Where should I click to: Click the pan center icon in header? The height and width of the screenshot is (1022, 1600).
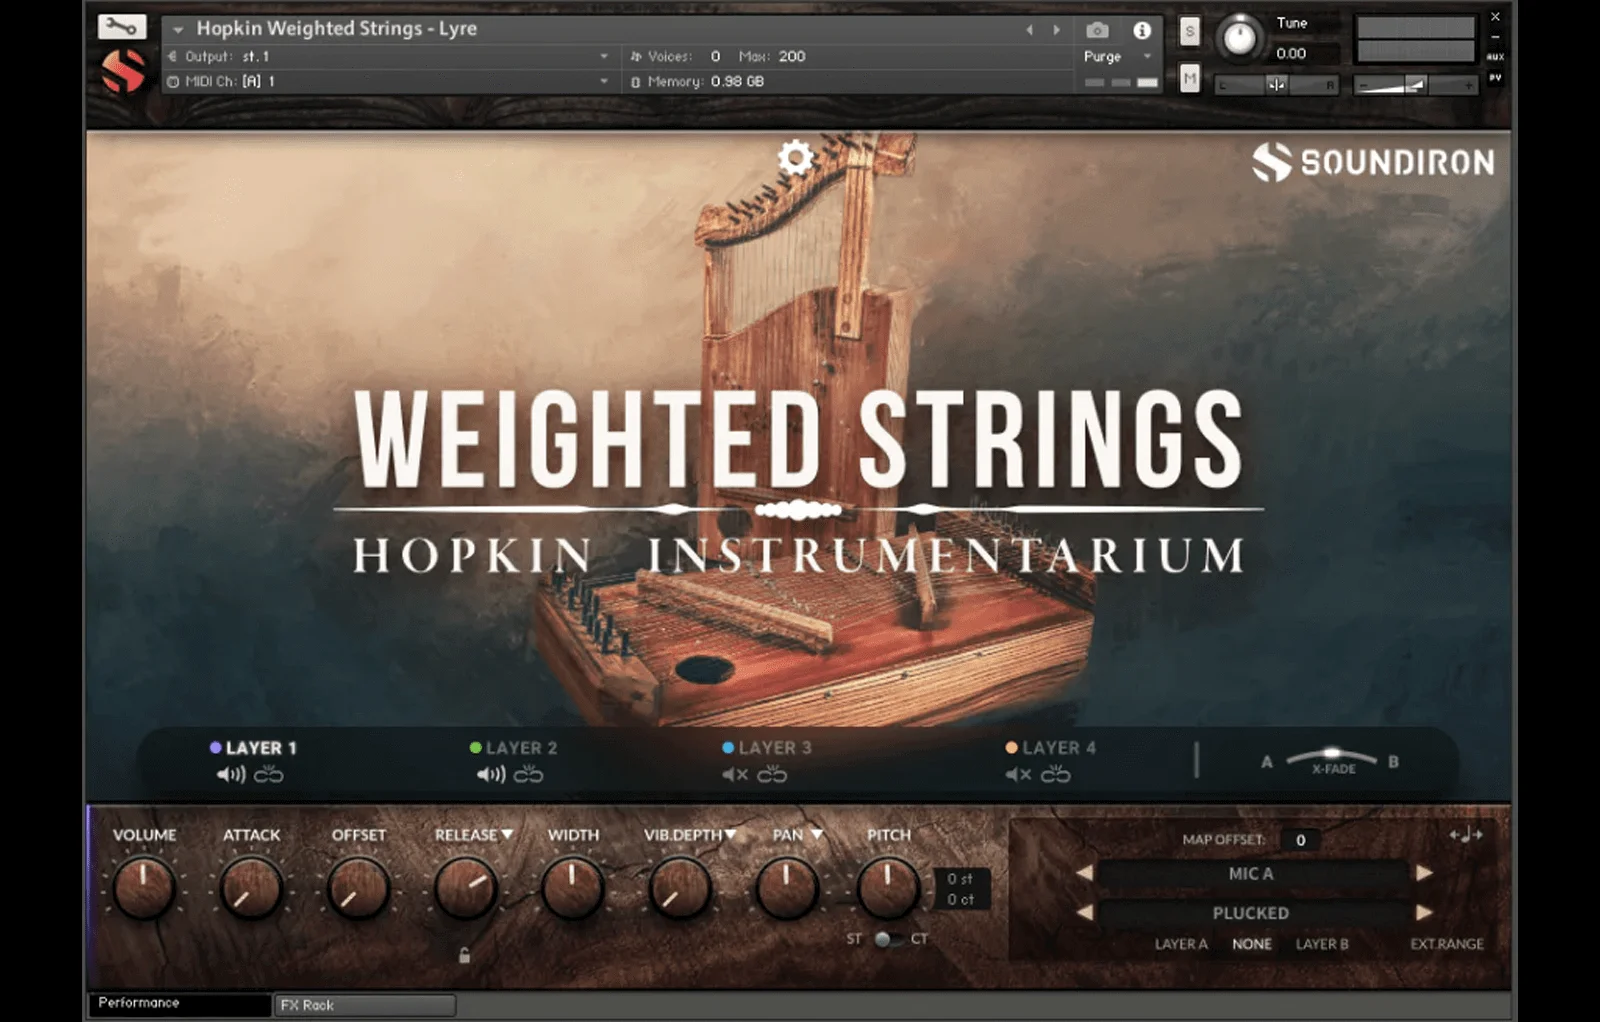[1276, 85]
